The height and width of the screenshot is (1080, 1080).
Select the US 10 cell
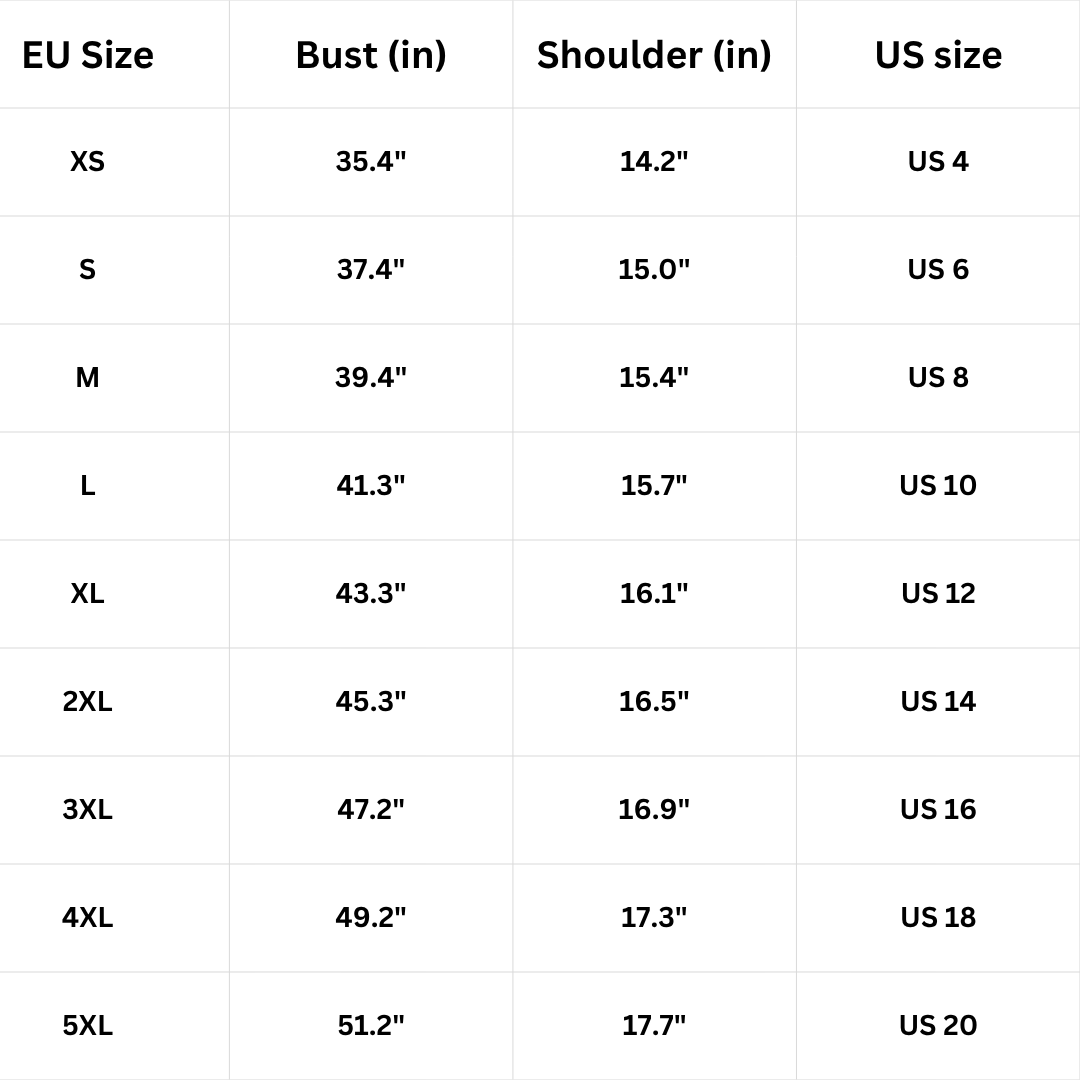pos(938,485)
